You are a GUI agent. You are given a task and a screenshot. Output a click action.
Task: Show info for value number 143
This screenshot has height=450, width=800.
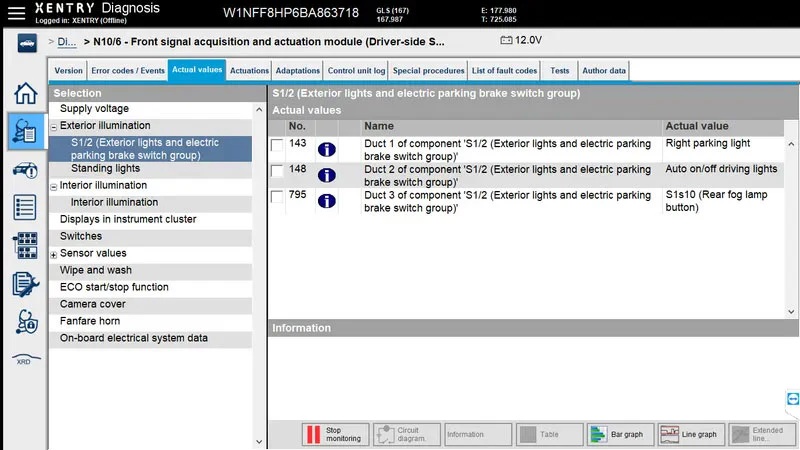pos(327,149)
